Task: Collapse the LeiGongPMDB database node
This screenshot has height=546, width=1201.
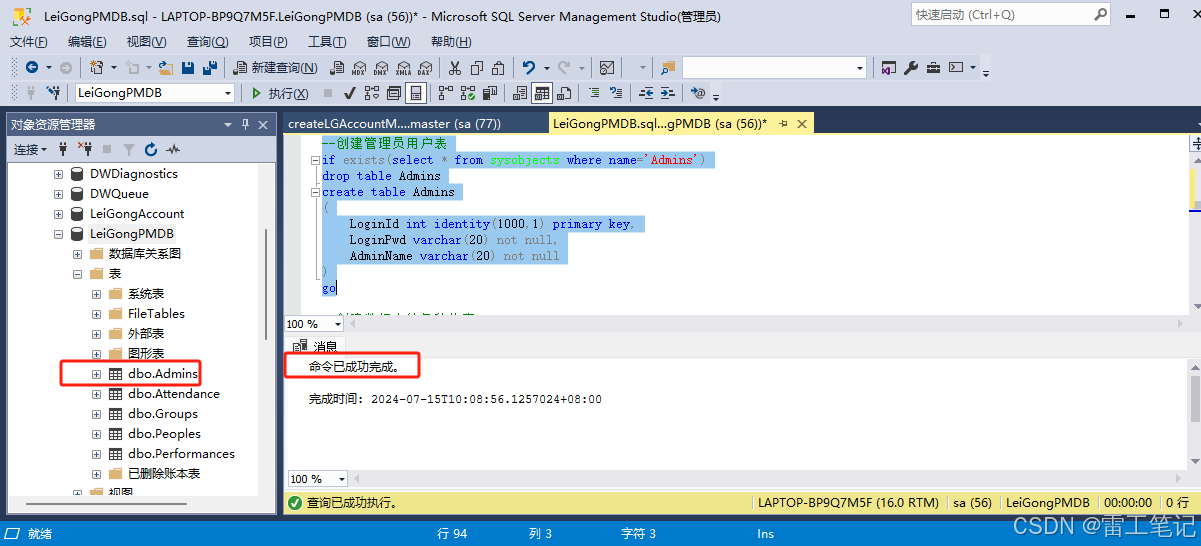Action: (x=58, y=234)
